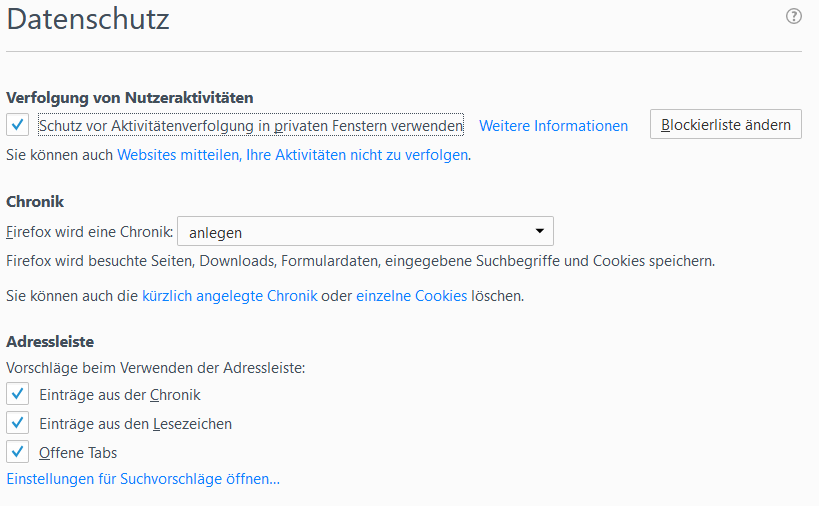819x506 pixels.
Task: Click the 'kürzlich angelegte Chronik' link
Action: (x=230, y=296)
